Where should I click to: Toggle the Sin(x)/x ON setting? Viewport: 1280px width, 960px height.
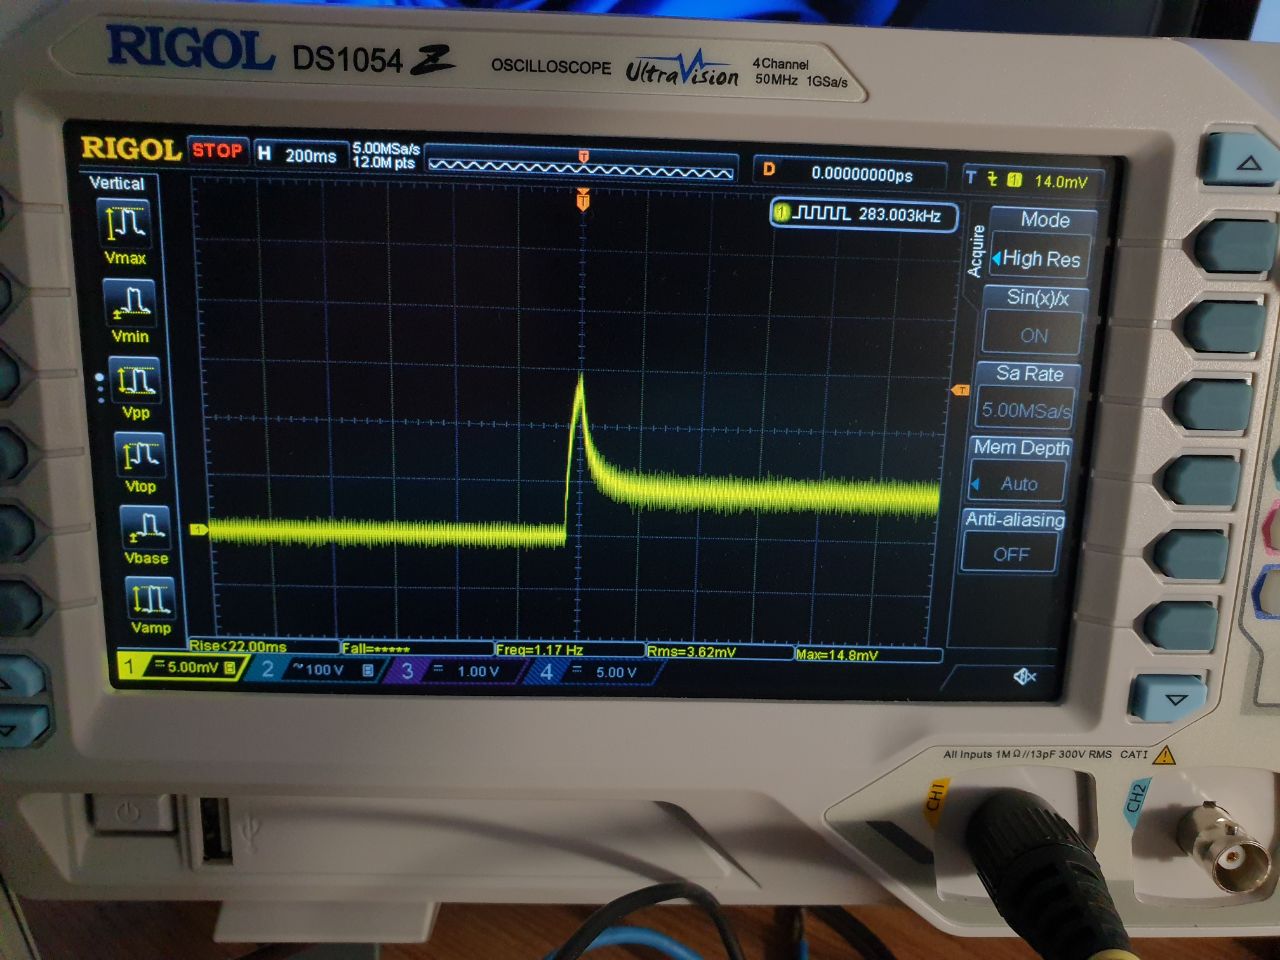coord(1033,336)
